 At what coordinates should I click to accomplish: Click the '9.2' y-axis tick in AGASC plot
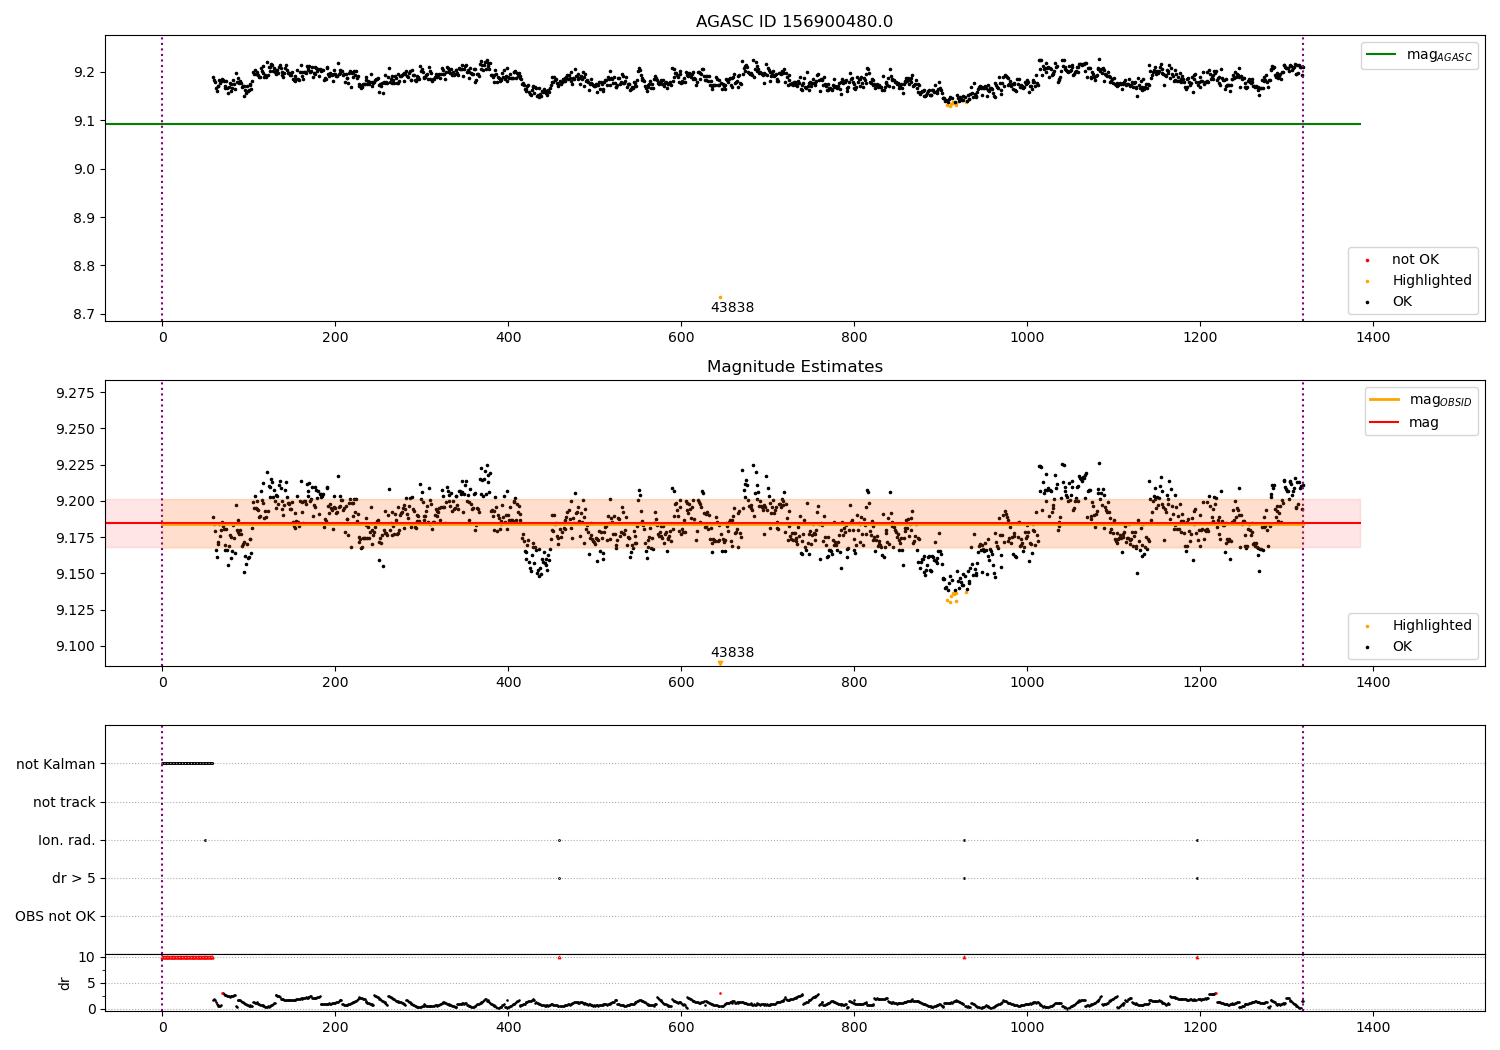tap(84, 73)
